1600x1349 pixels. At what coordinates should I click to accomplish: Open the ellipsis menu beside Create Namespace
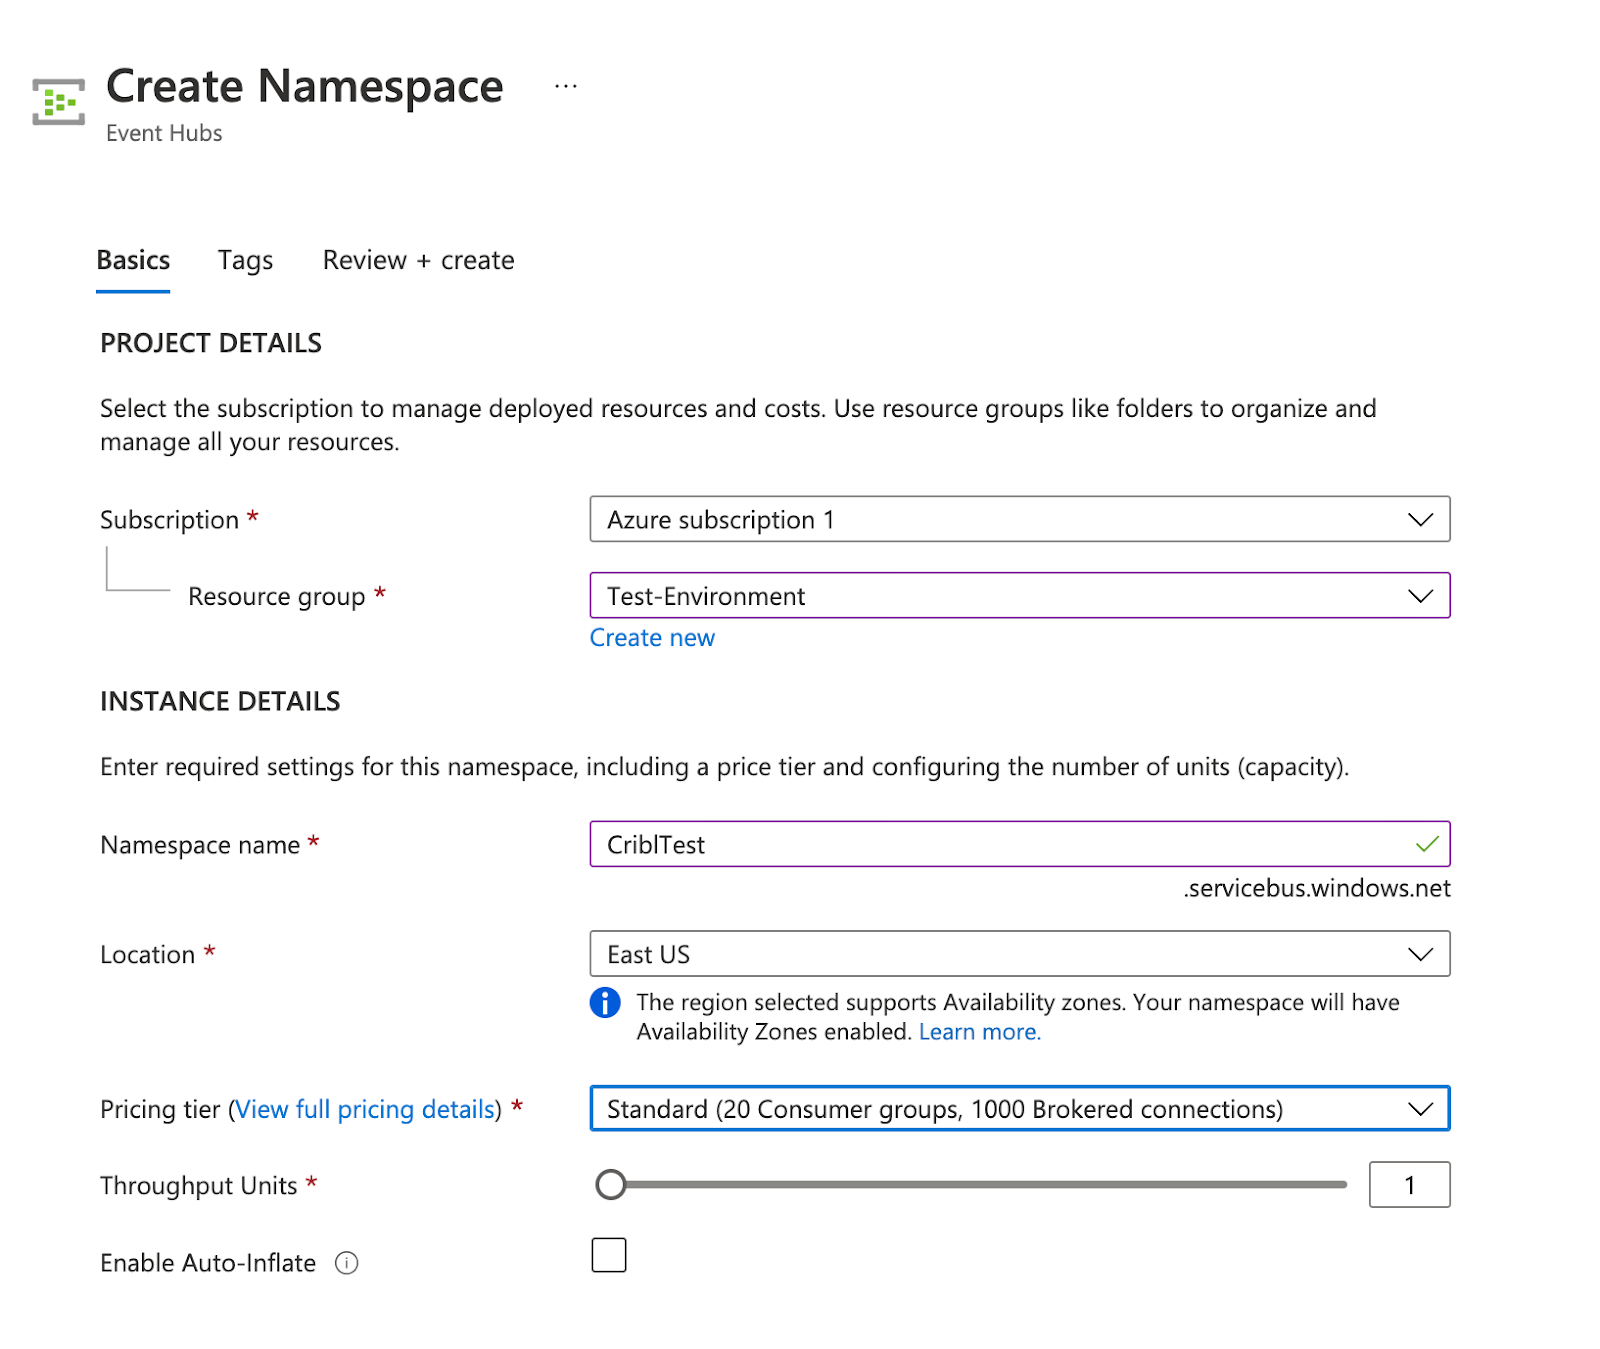coord(566,85)
